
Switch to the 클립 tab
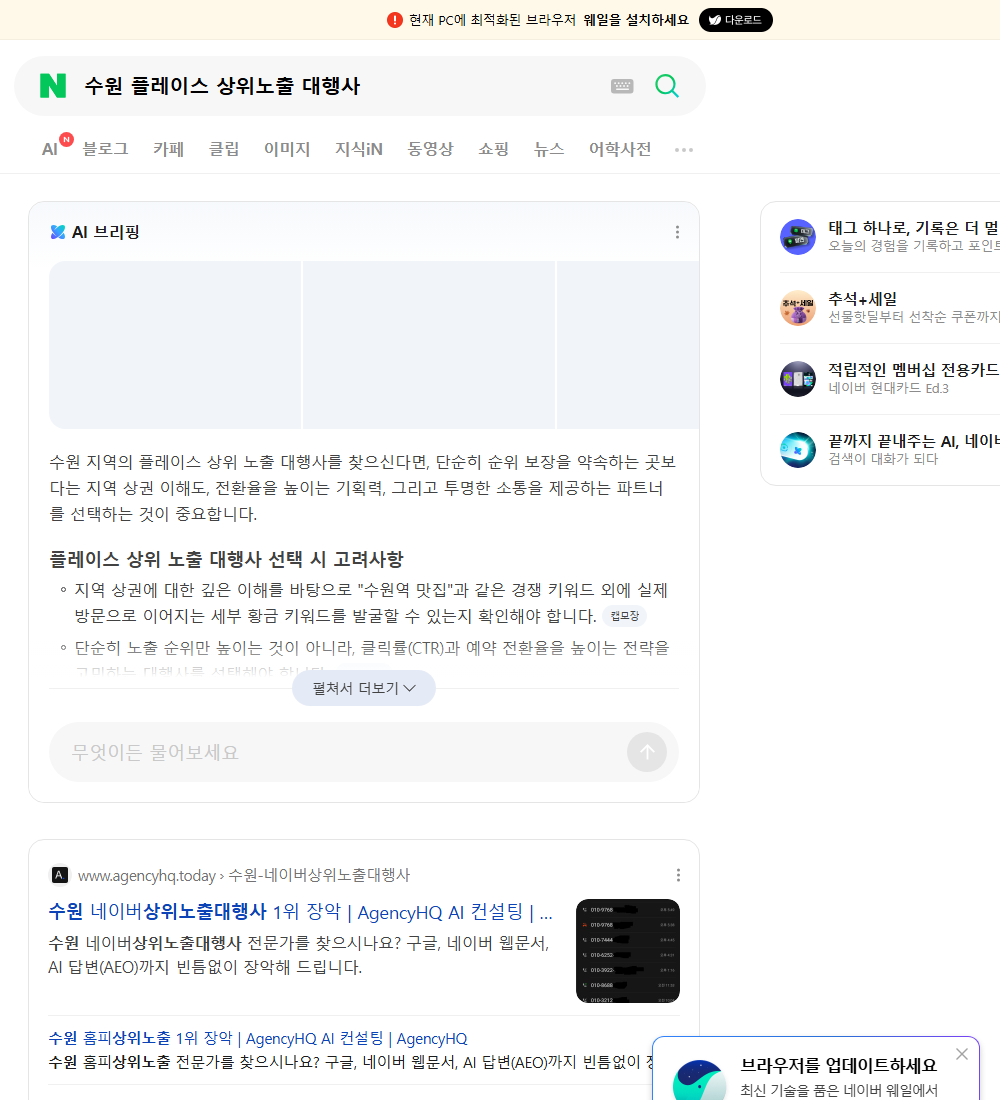coord(224,149)
